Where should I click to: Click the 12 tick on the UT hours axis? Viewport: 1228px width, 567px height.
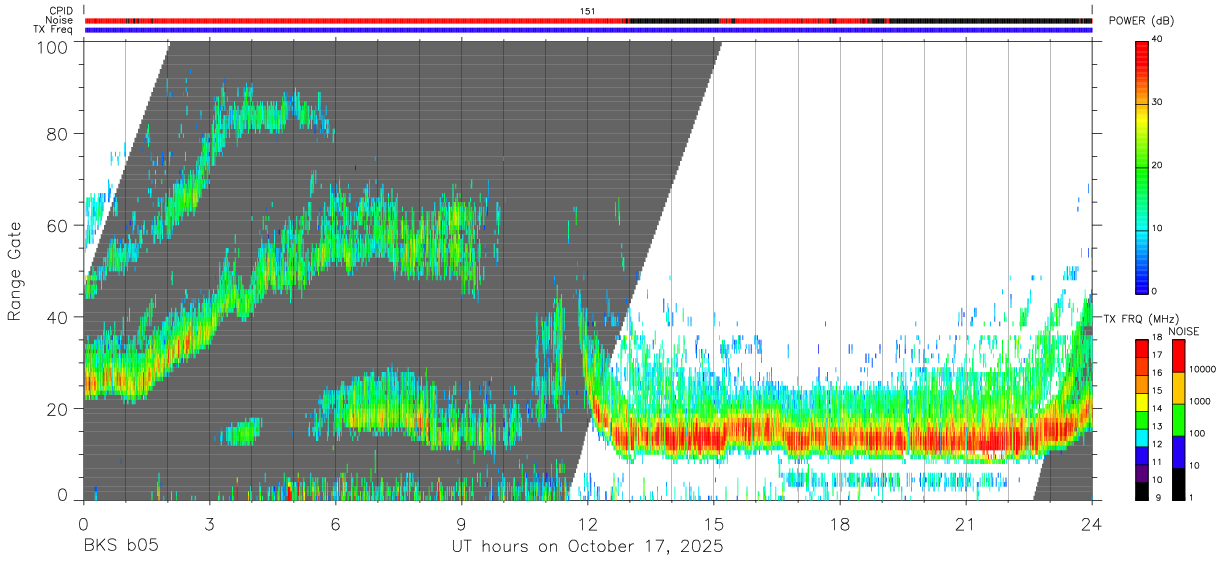click(588, 524)
